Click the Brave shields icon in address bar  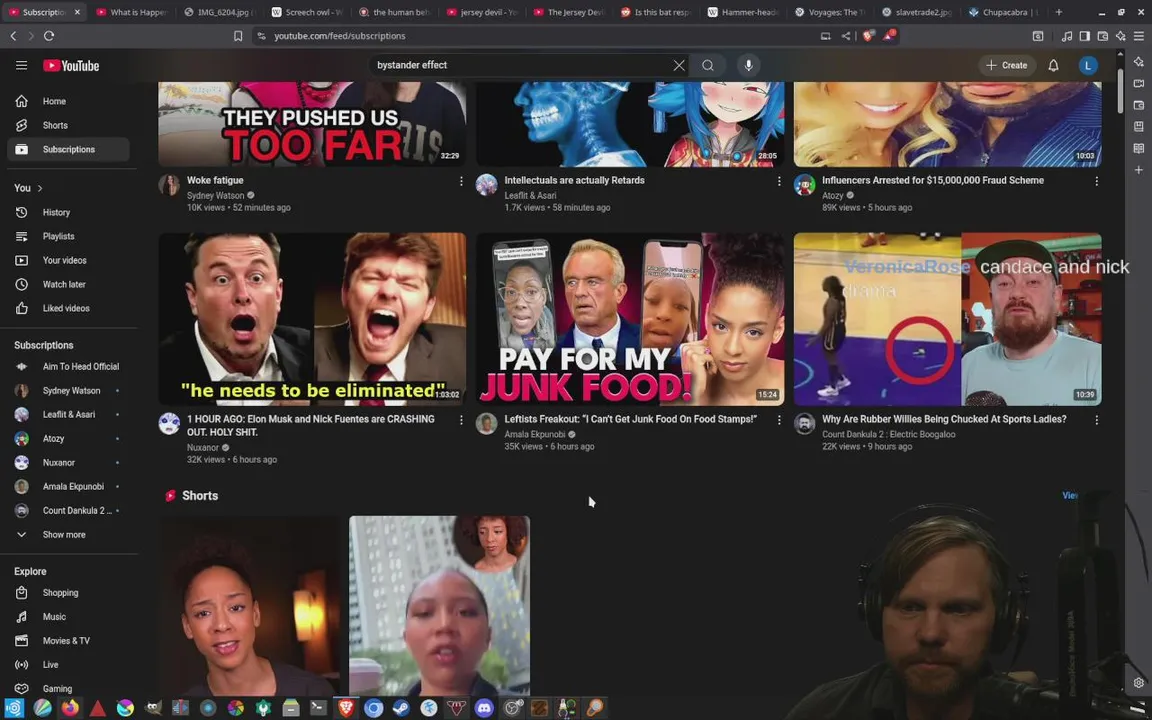click(x=868, y=35)
